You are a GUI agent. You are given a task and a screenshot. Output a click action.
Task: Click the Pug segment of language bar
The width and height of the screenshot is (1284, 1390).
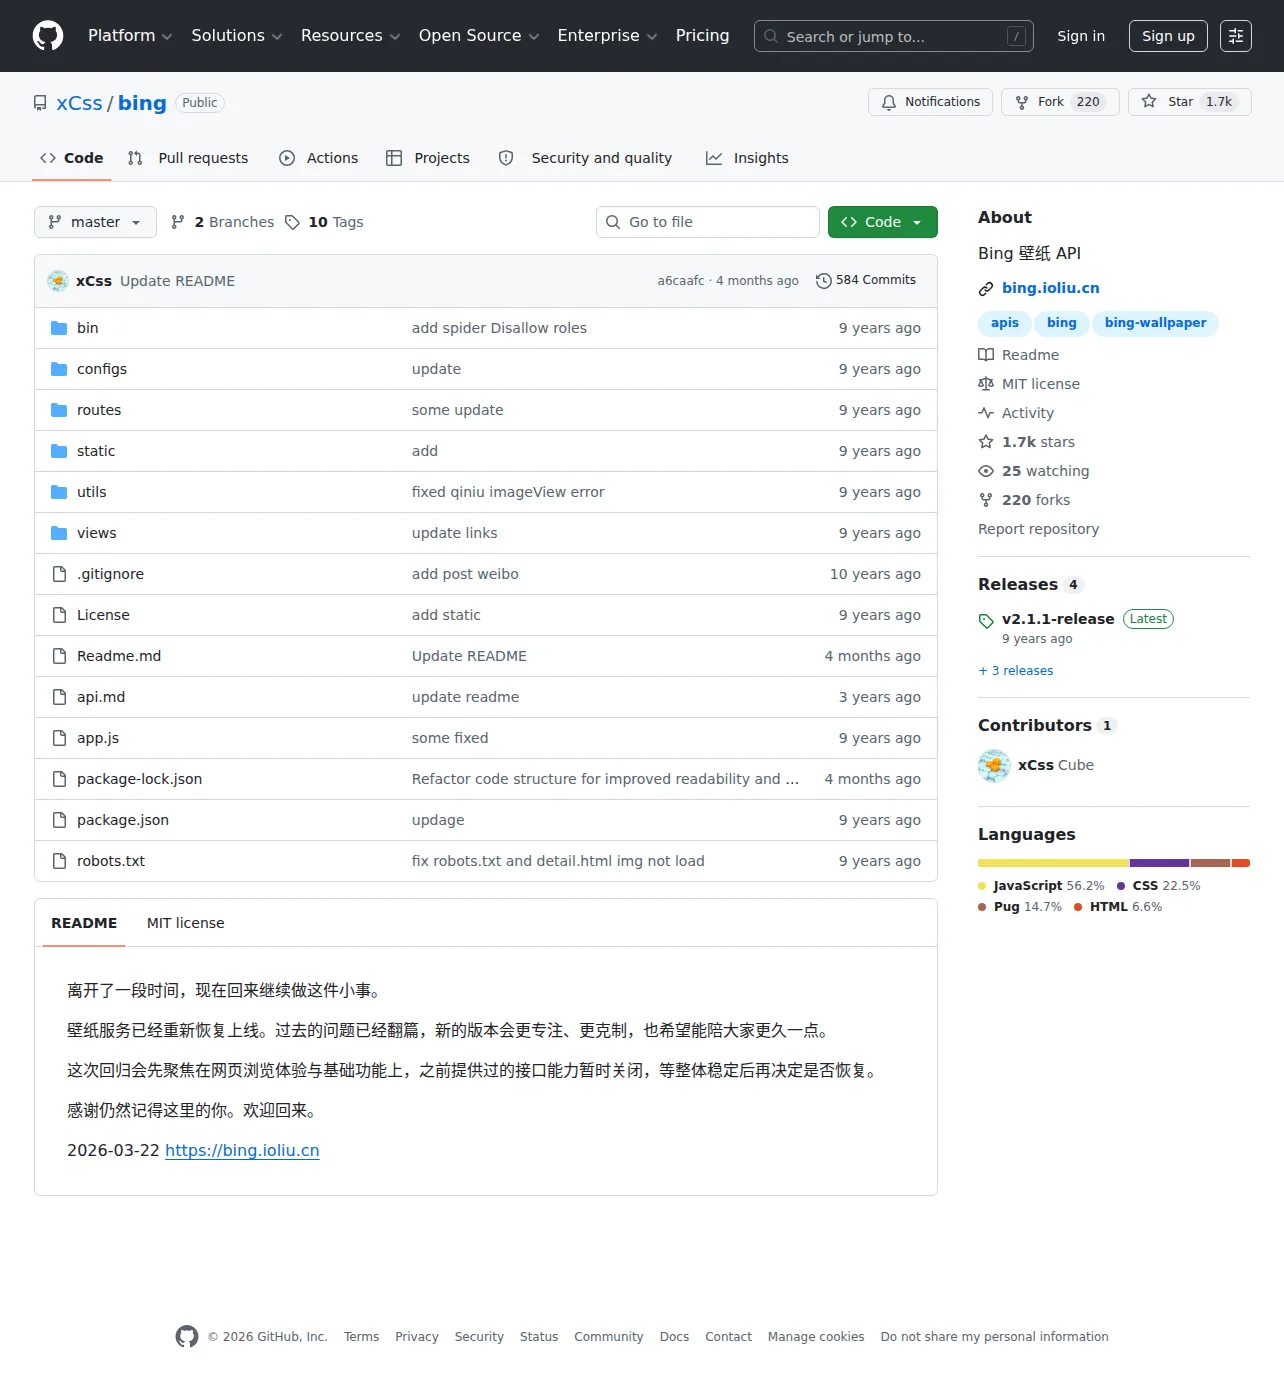pos(1211,863)
